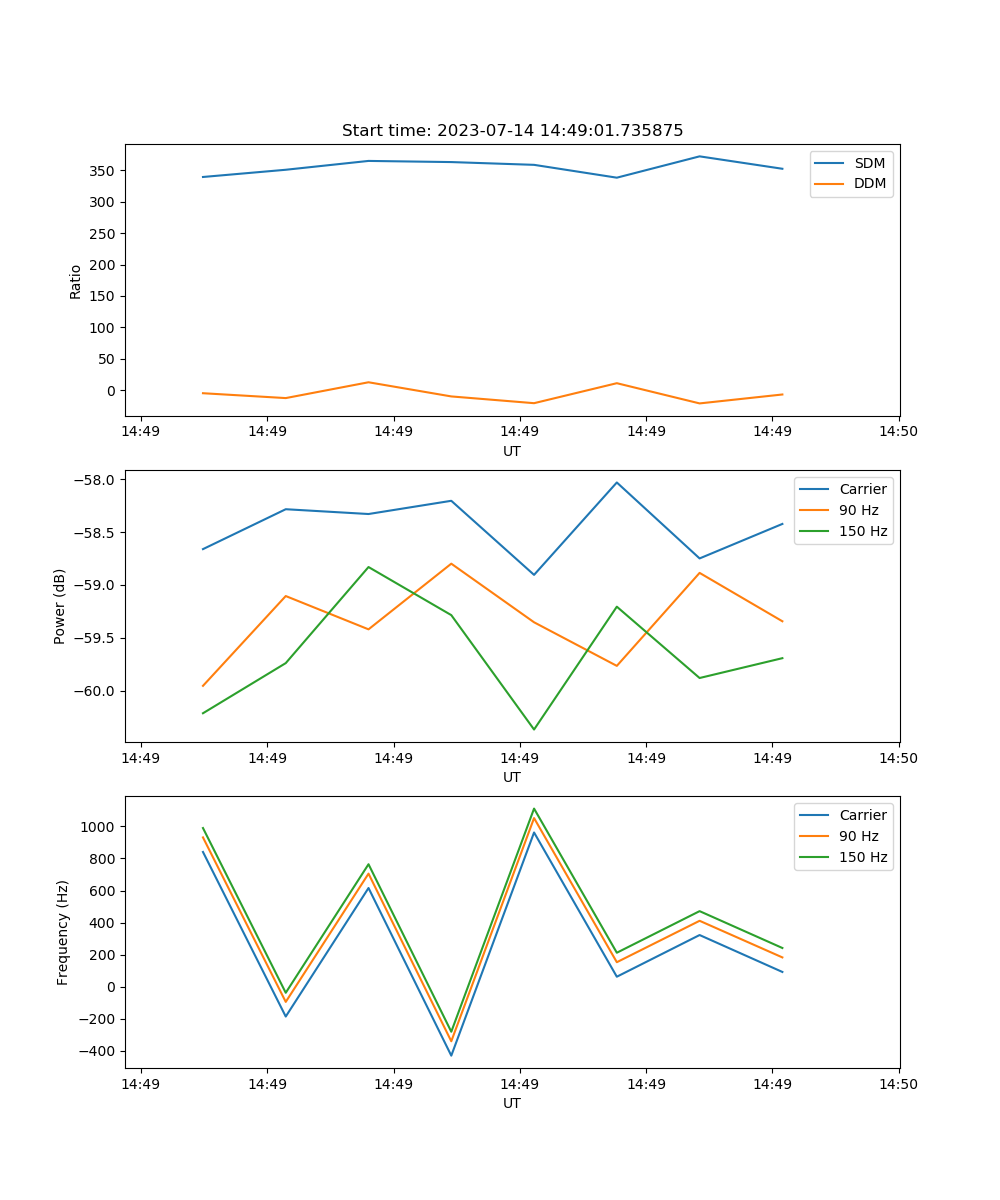Click 90 Hz legend label in Frequency plot
This screenshot has height=1200, width=1000.
tap(859, 836)
